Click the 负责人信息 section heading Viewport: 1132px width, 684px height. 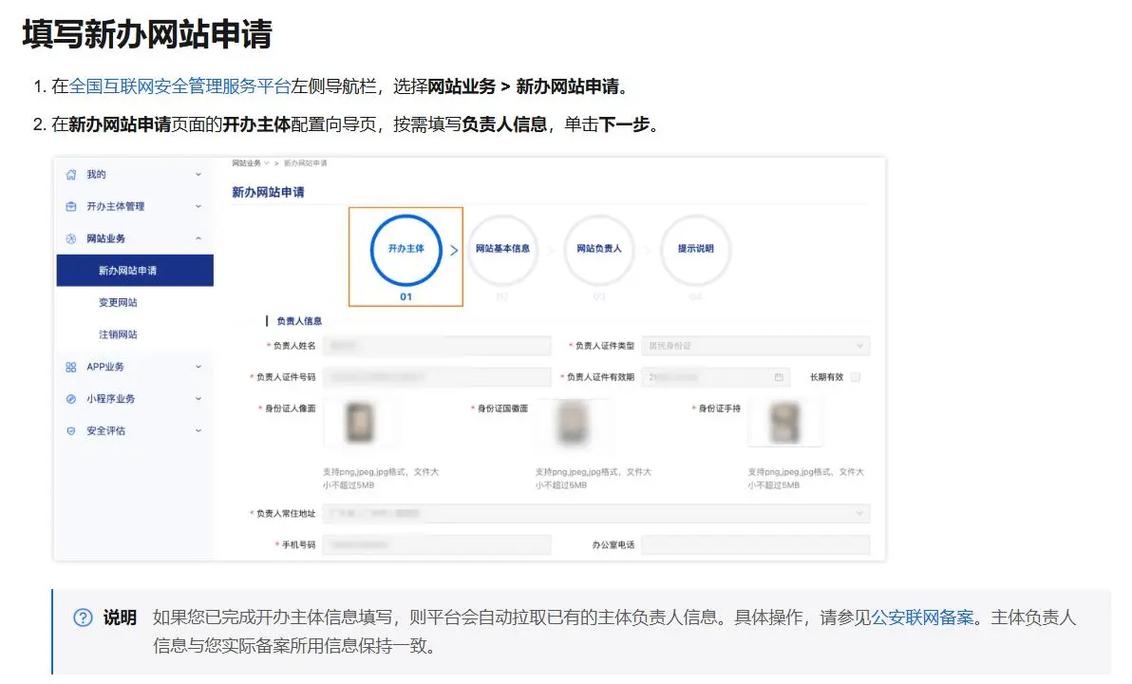(x=300, y=321)
